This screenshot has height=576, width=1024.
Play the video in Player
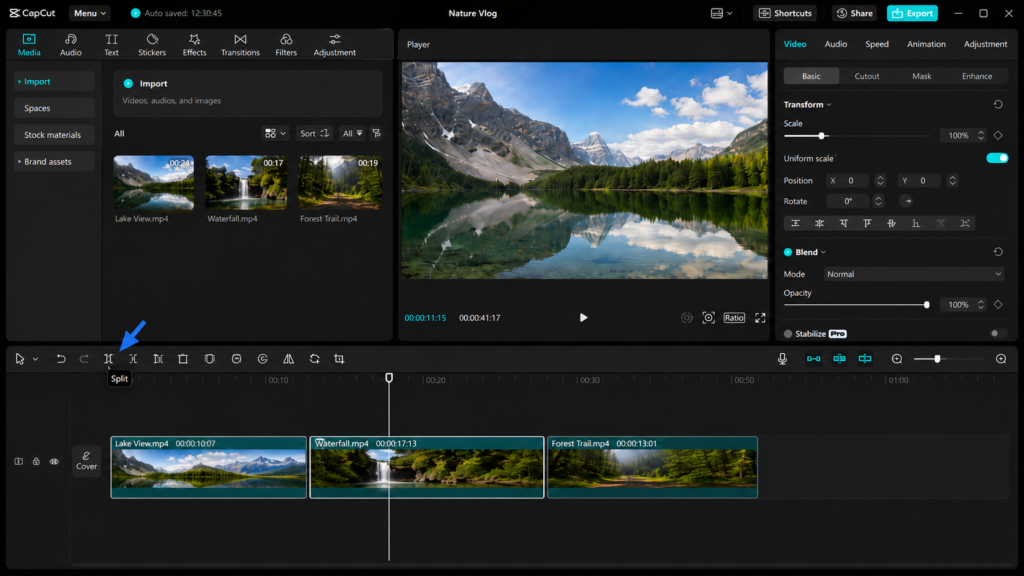pos(583,317)
